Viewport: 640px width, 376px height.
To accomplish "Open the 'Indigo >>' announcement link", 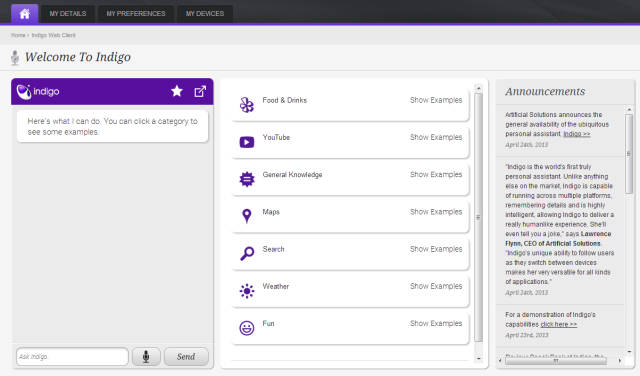I will (x=577, y=134).
